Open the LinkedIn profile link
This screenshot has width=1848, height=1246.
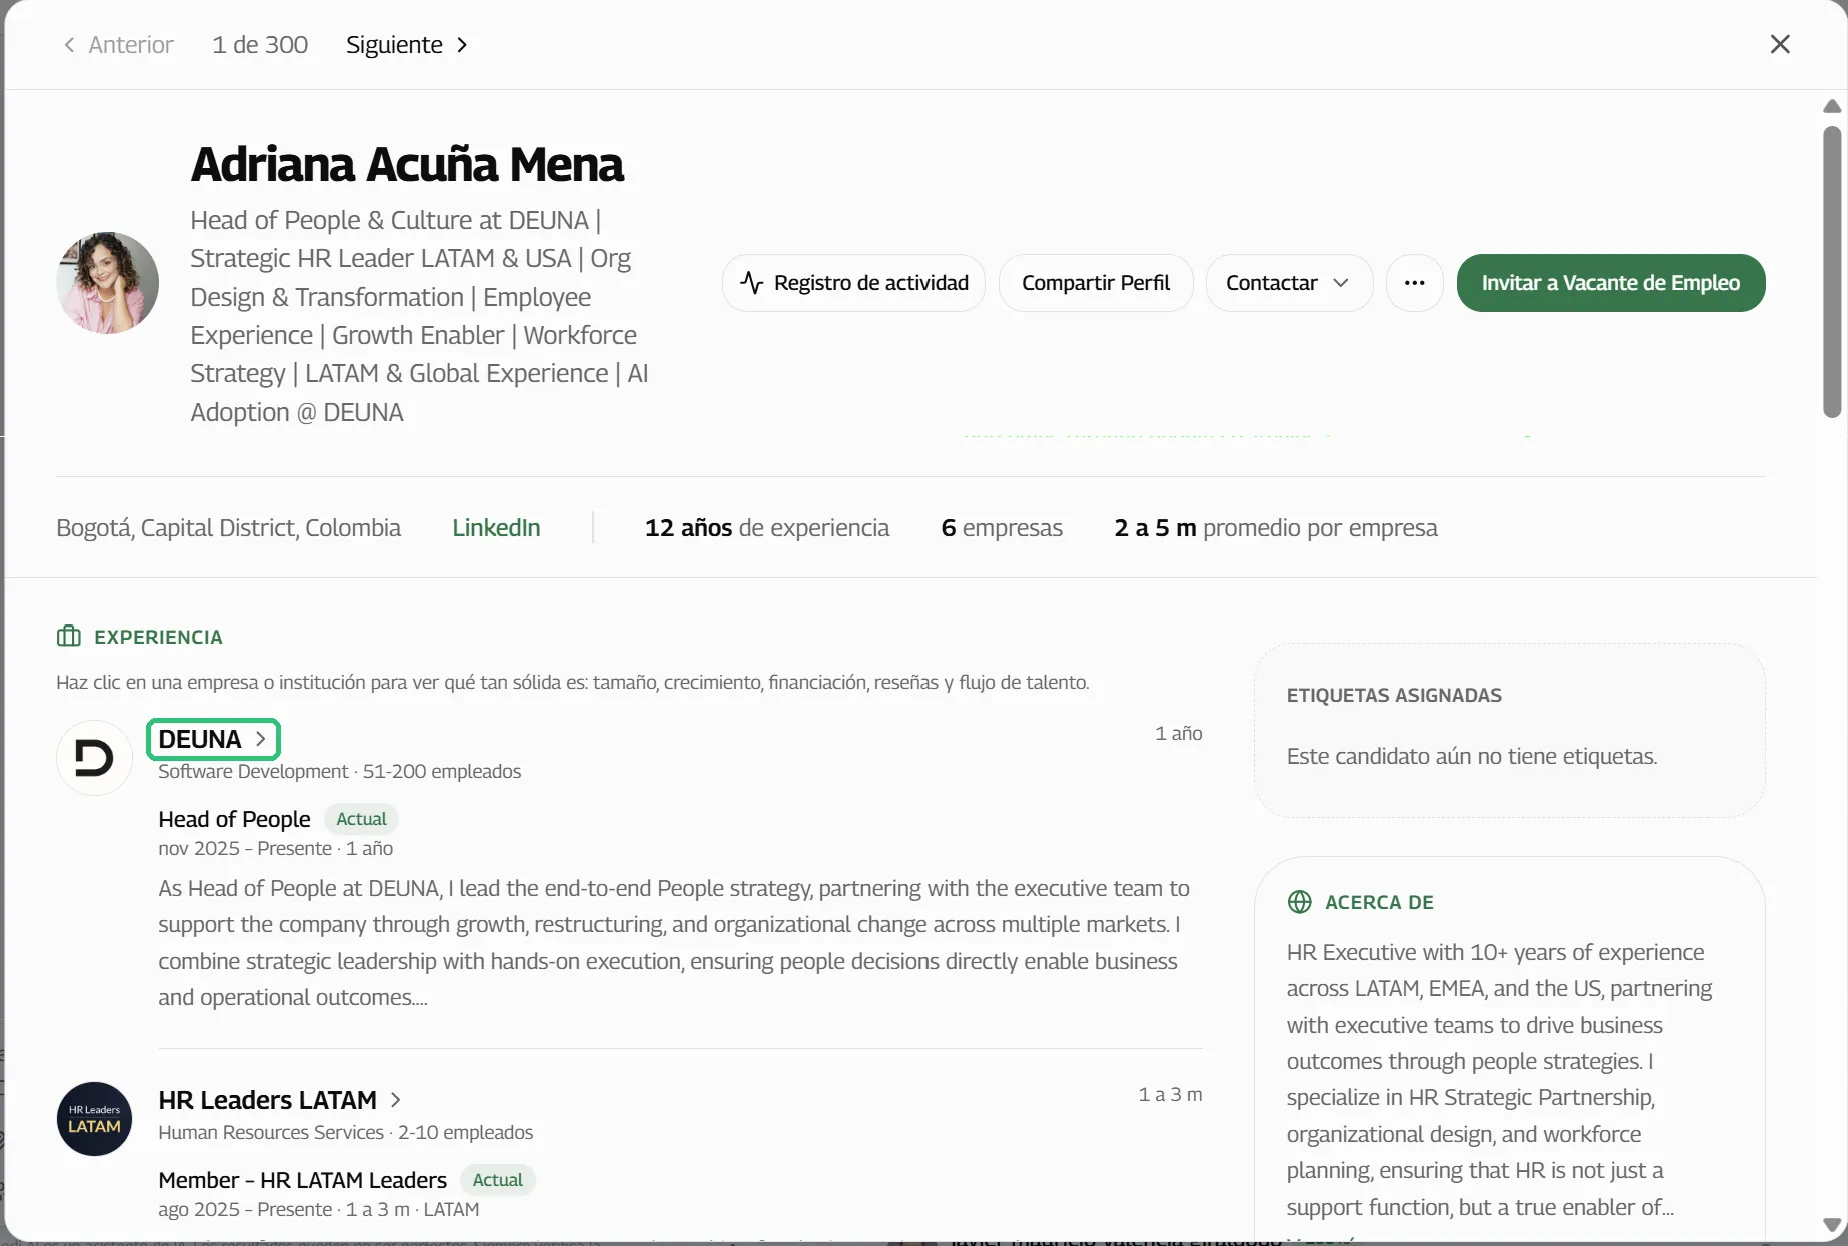pos(496,528)
